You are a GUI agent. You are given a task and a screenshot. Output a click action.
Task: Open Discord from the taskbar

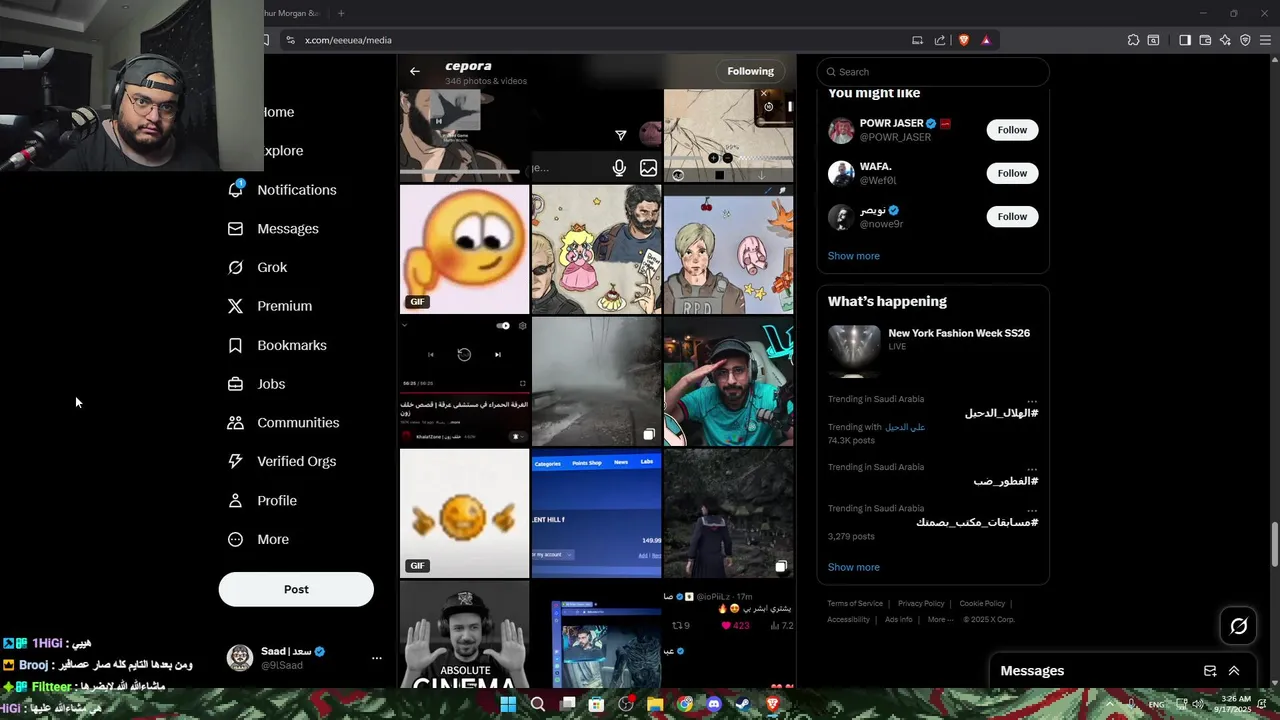(x=714, y=704)
